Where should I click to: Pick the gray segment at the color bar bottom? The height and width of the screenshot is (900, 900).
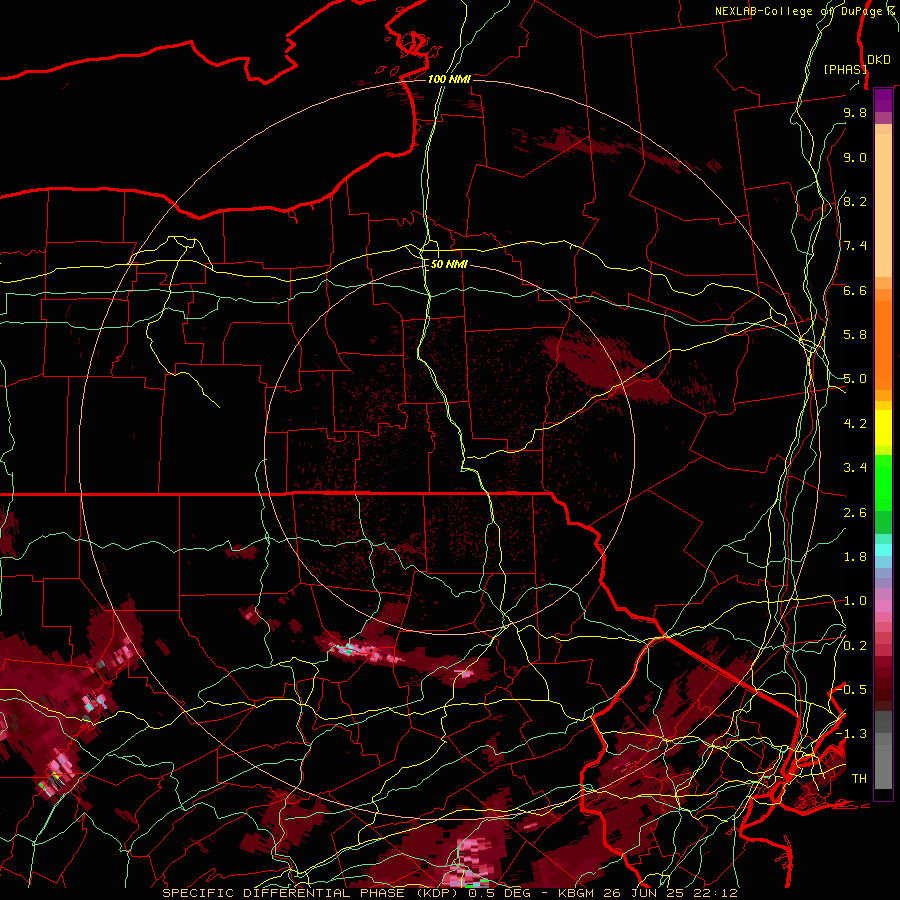(x=883, y=766)
